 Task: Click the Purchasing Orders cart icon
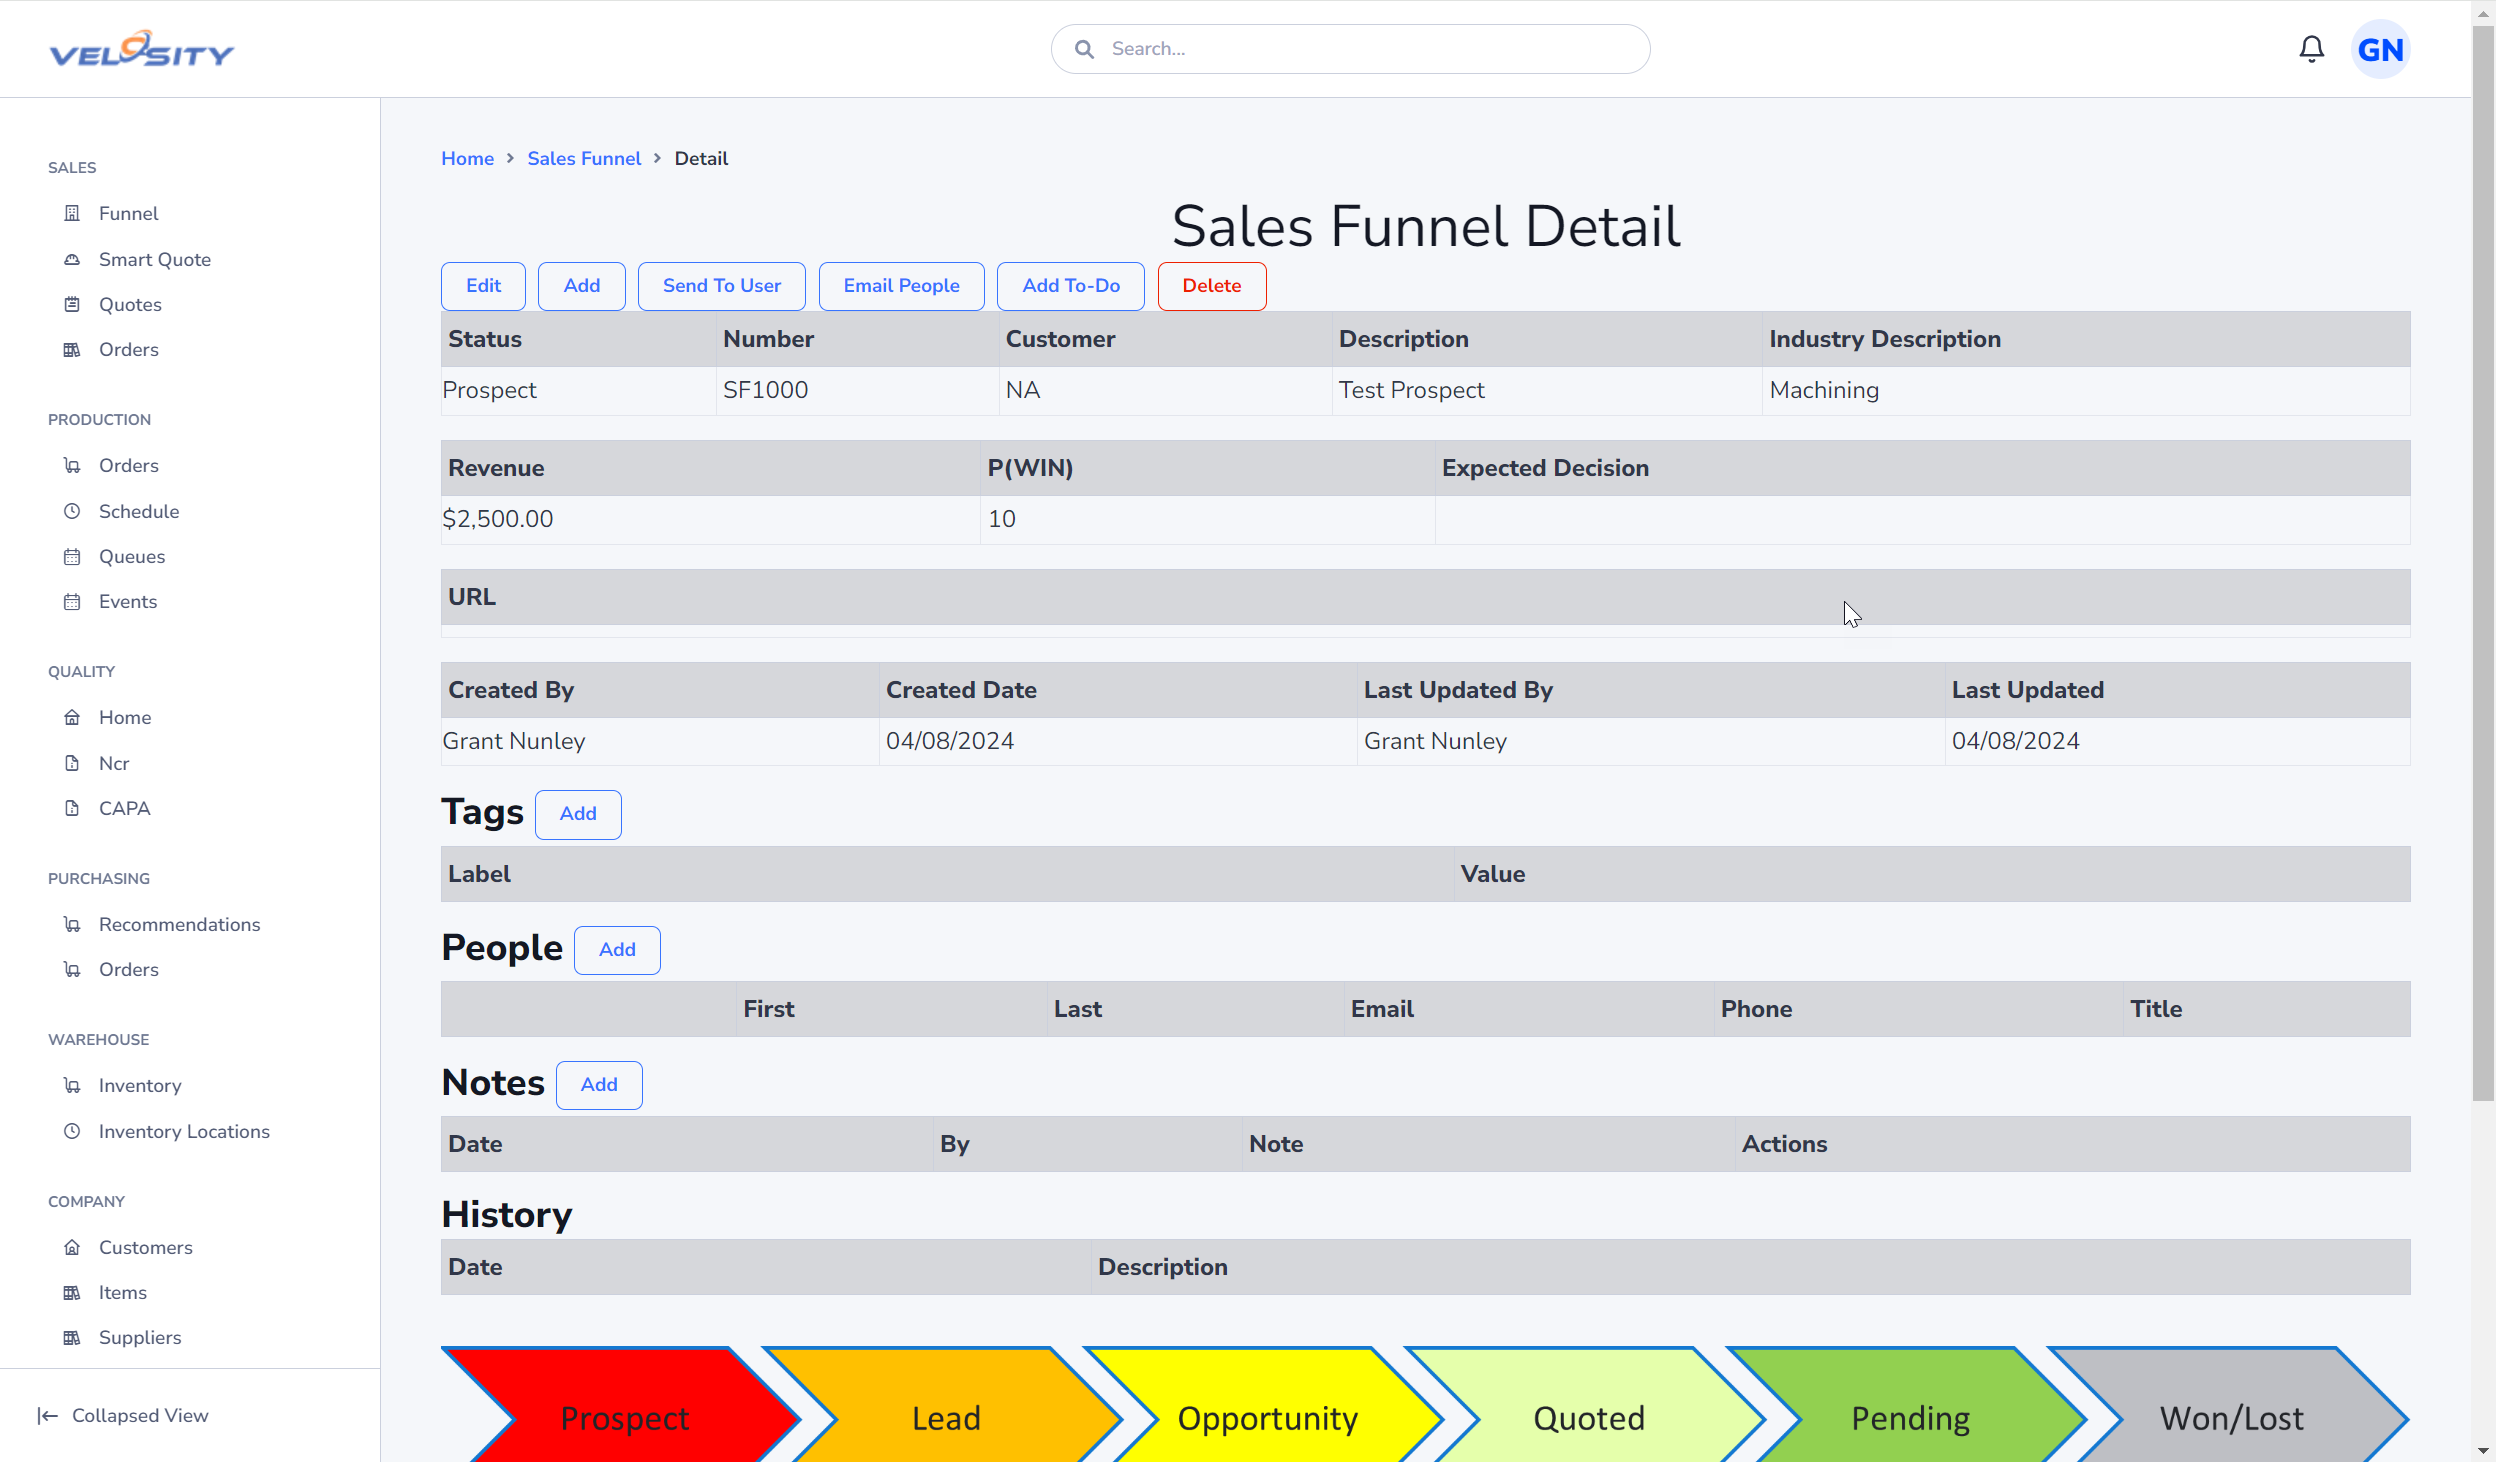tap(72, 969)
